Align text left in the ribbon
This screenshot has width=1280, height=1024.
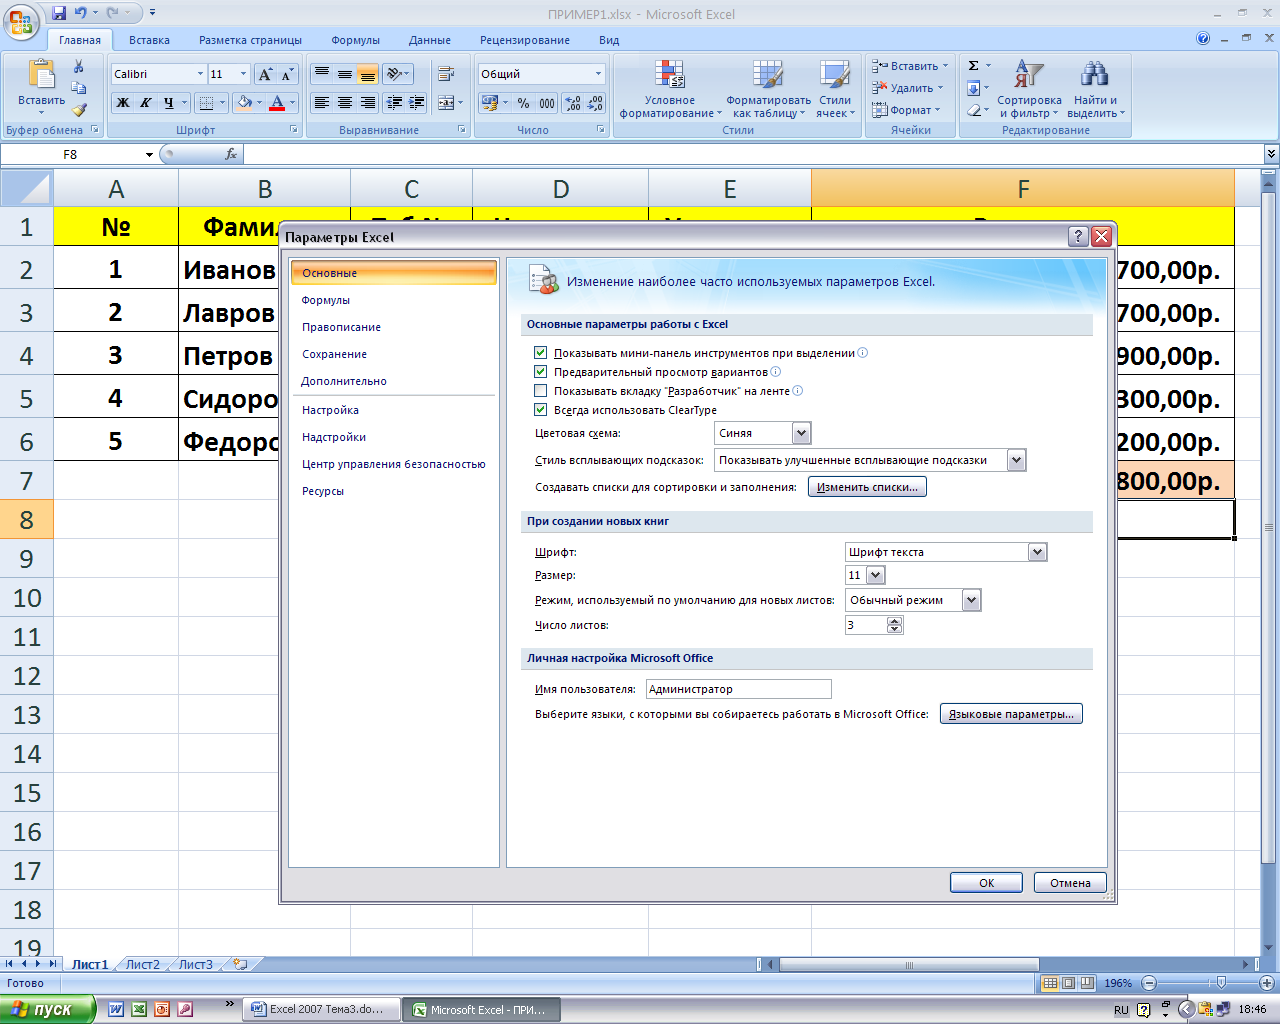[x=321, y=102]
